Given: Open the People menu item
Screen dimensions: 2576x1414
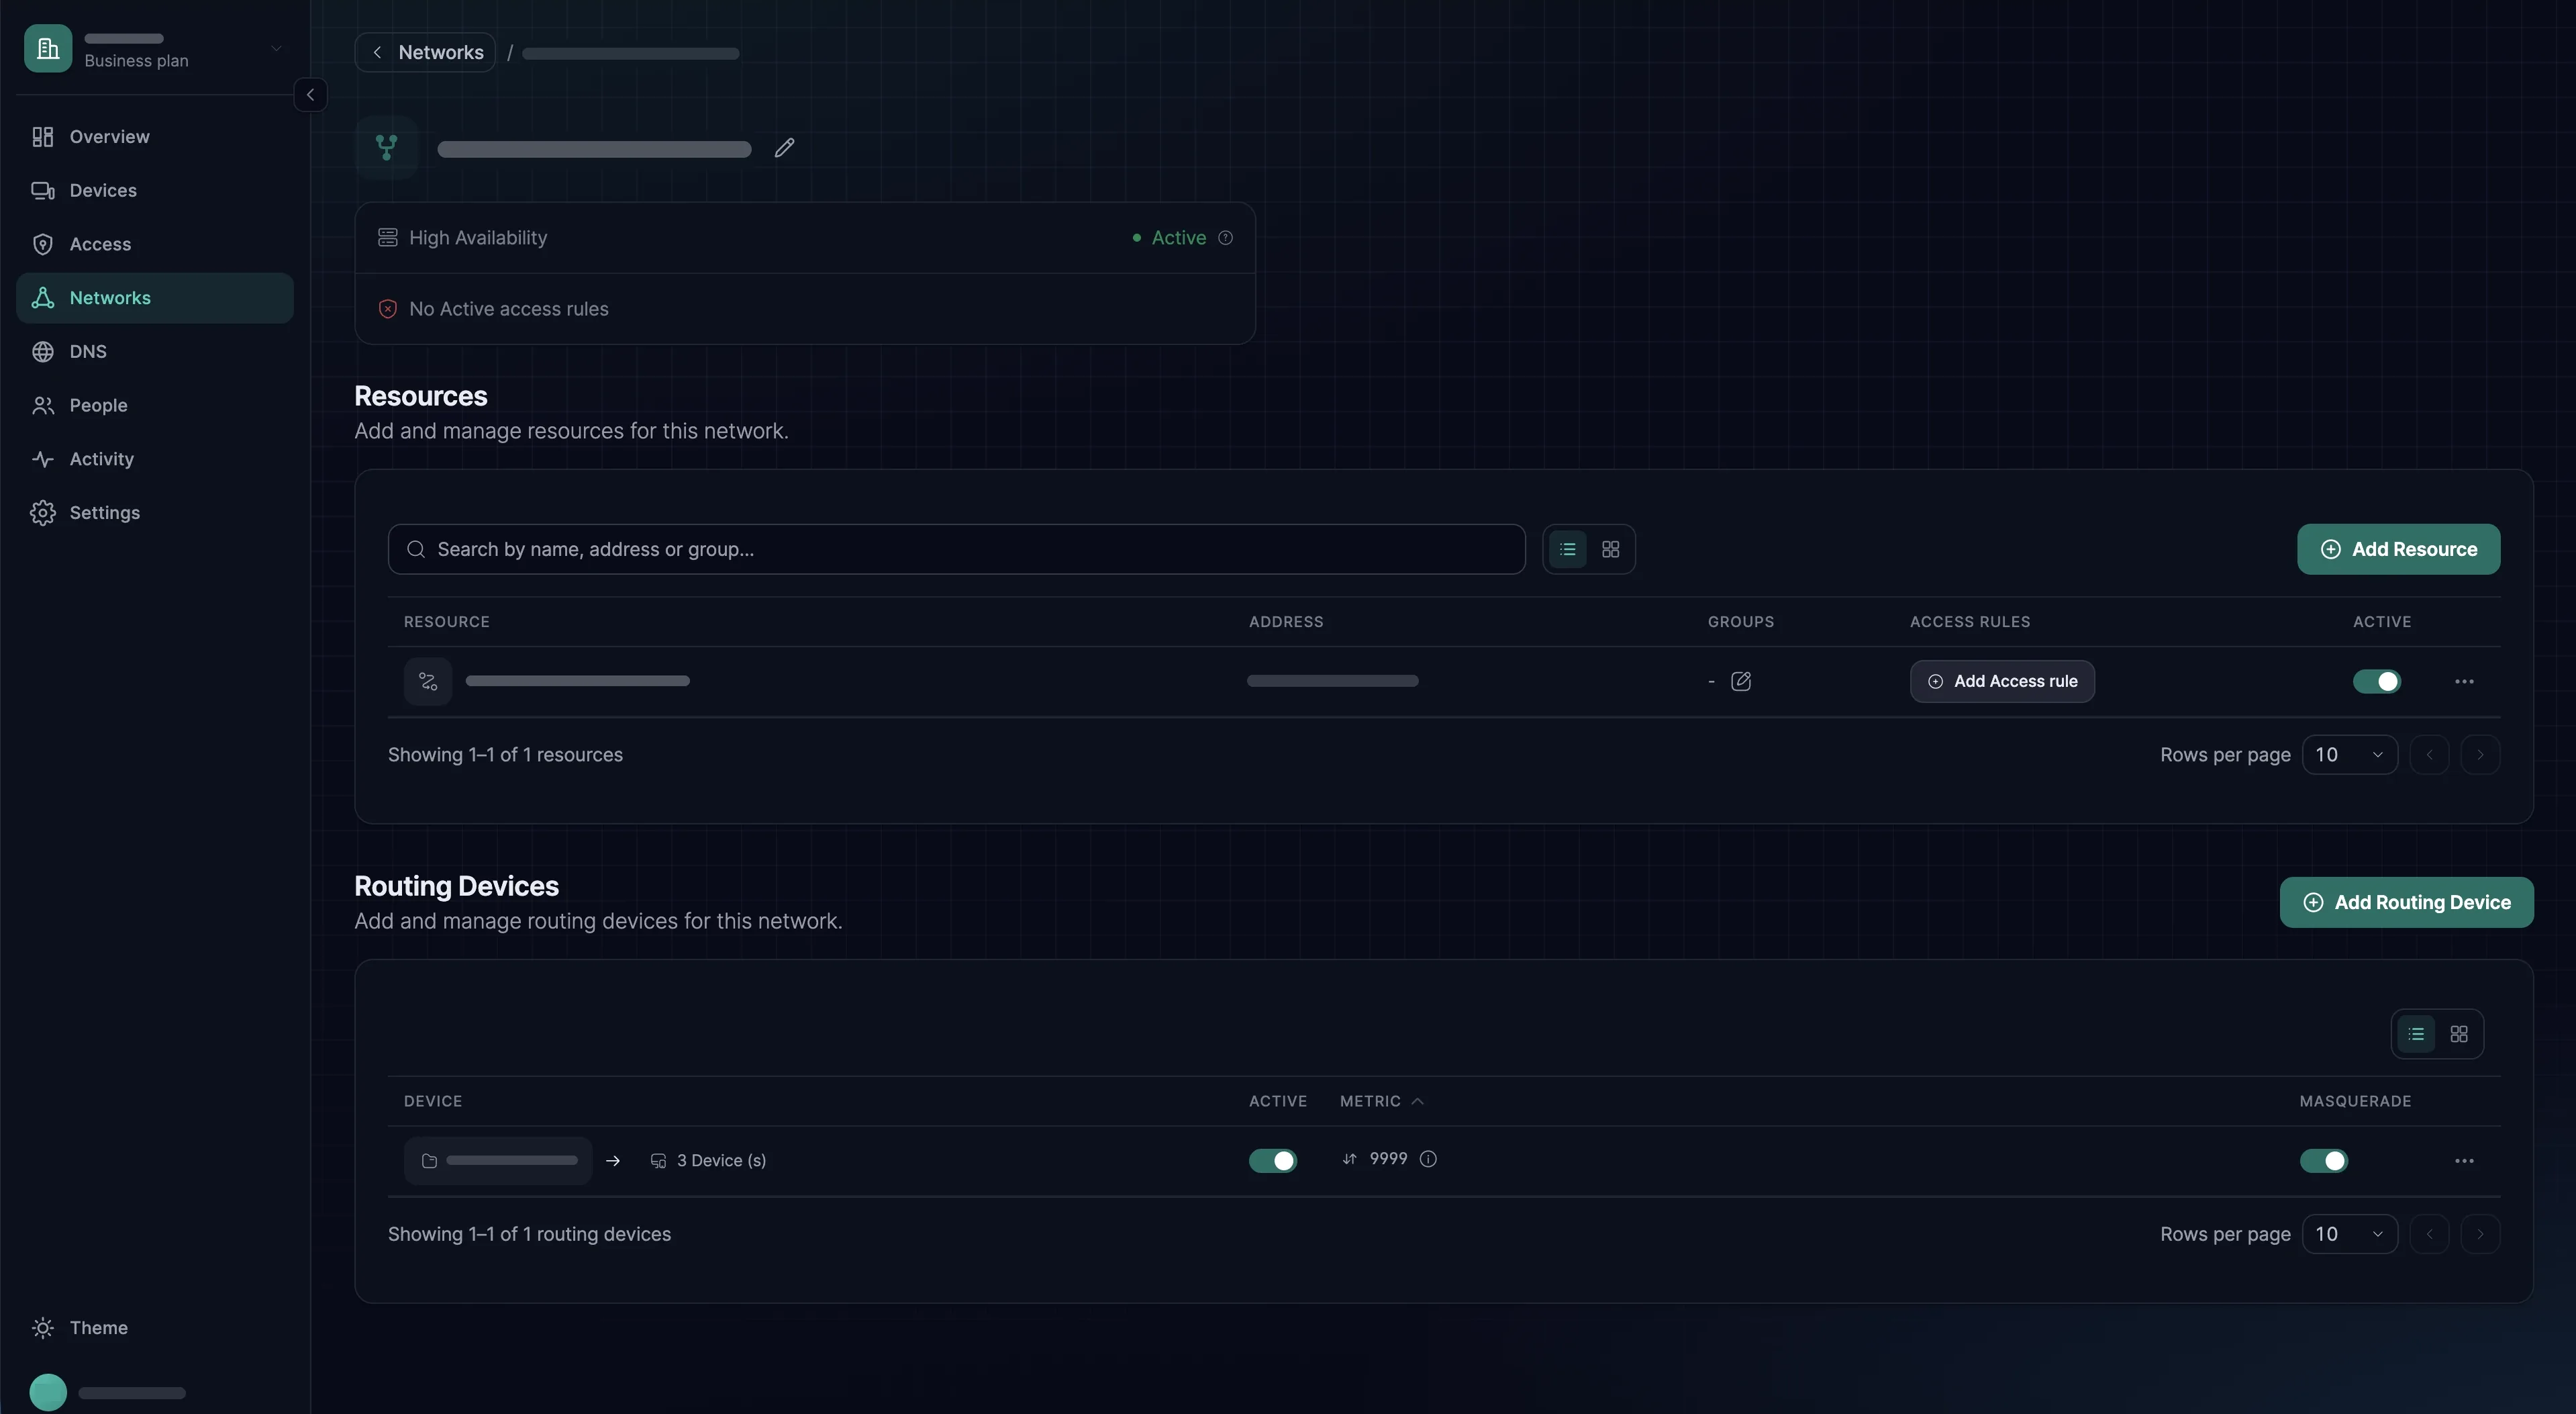Looking at the screenshot, I should [155, 405].
